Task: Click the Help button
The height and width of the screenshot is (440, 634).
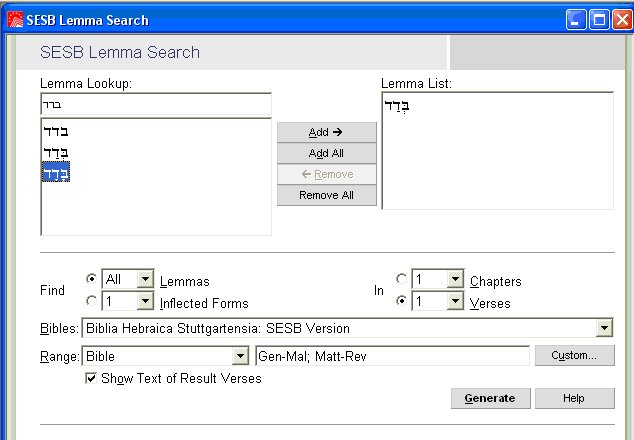Action: [x=574, y=398]
